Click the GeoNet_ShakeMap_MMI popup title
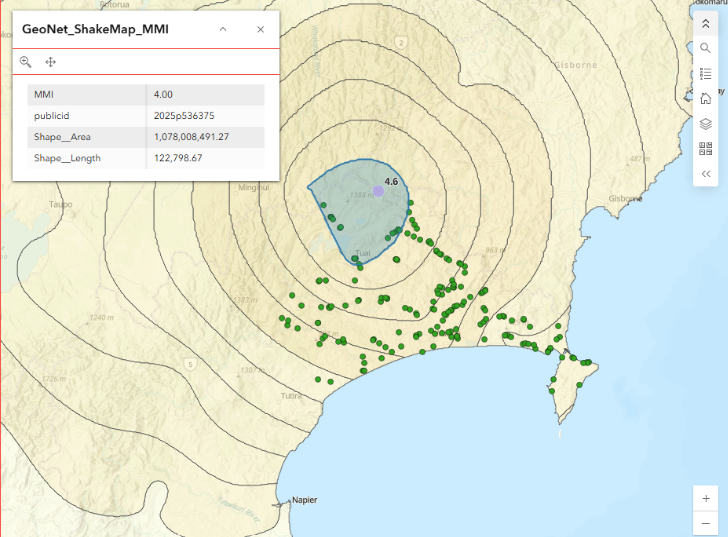This screenshot has height=537, width=728. (x=95, y=29)
